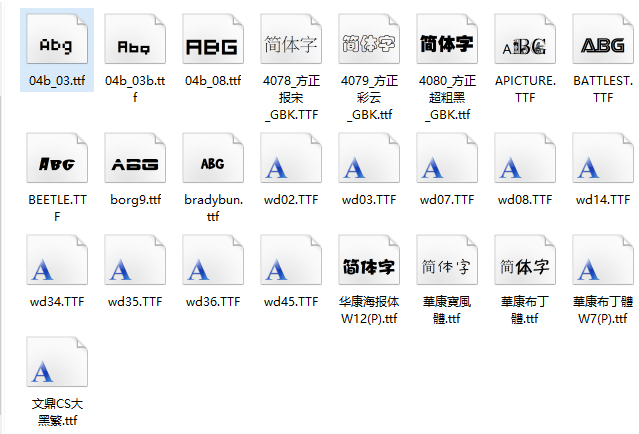Select the BEETLE.TTF font file
The height and width of the screenshot is (434, 639).
pos(57,160)
